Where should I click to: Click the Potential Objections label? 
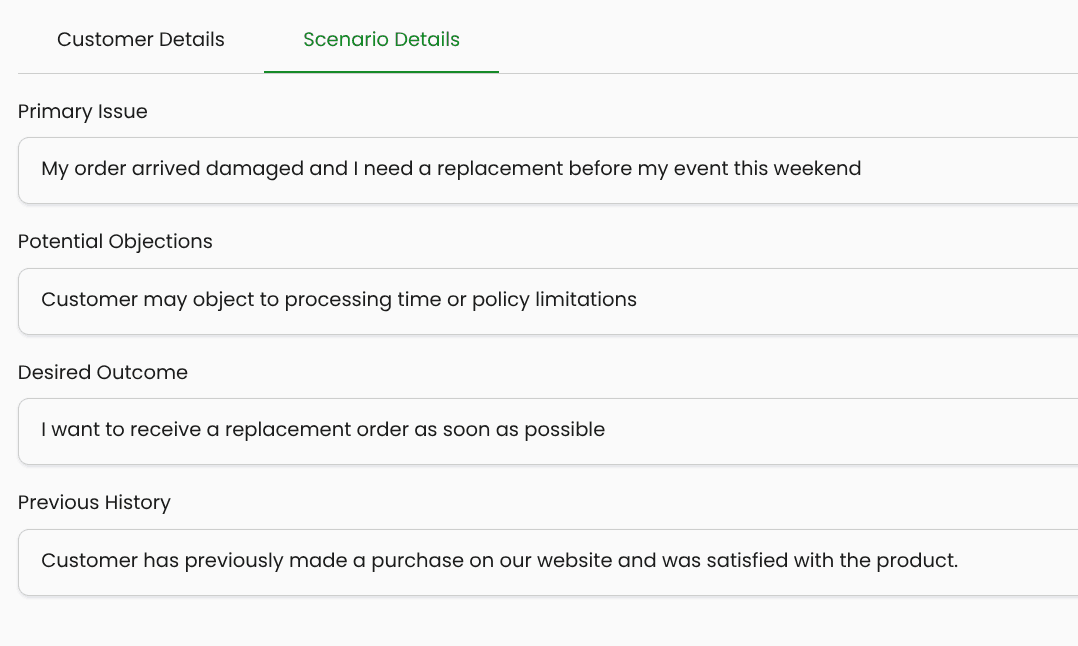(115, 242)
